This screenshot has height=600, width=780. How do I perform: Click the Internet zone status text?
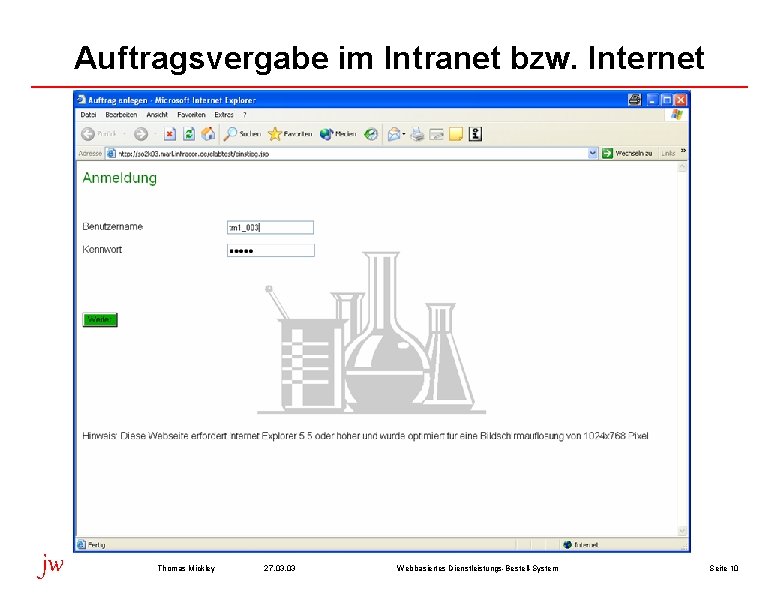(586, 545)
